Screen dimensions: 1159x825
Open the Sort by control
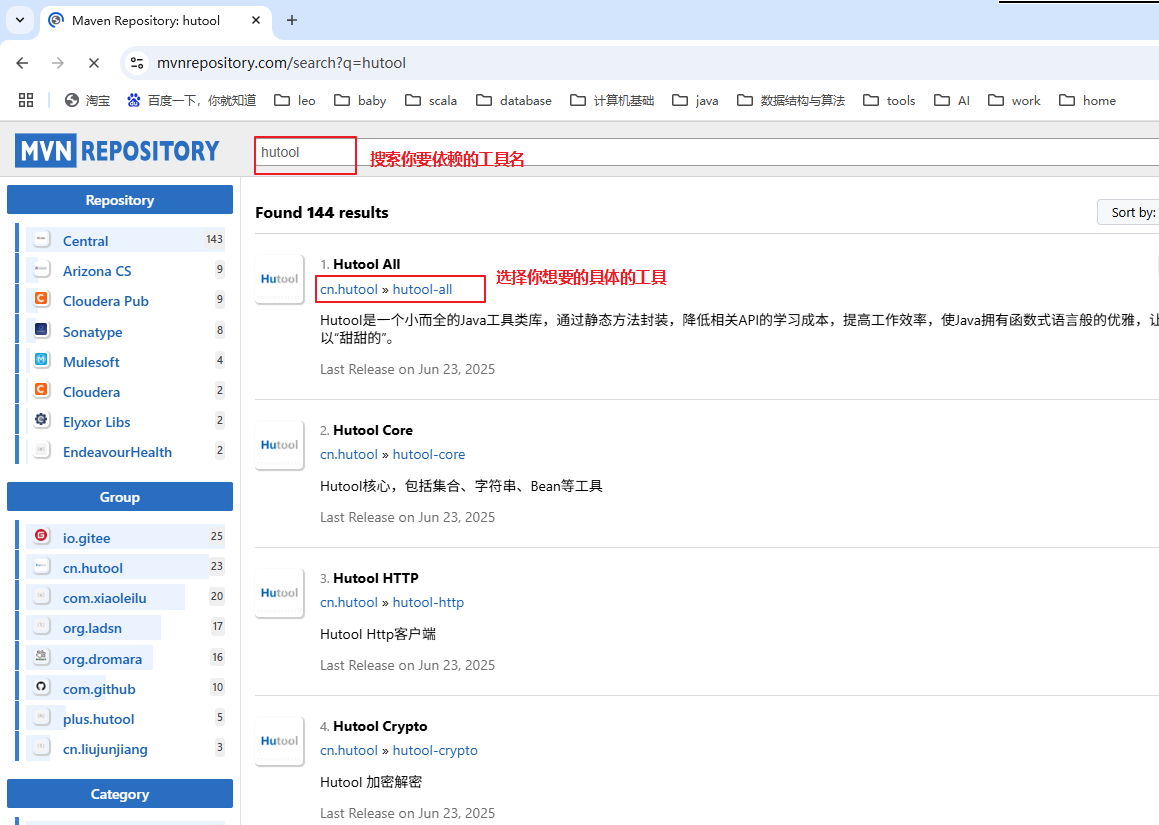point(1128,212)
